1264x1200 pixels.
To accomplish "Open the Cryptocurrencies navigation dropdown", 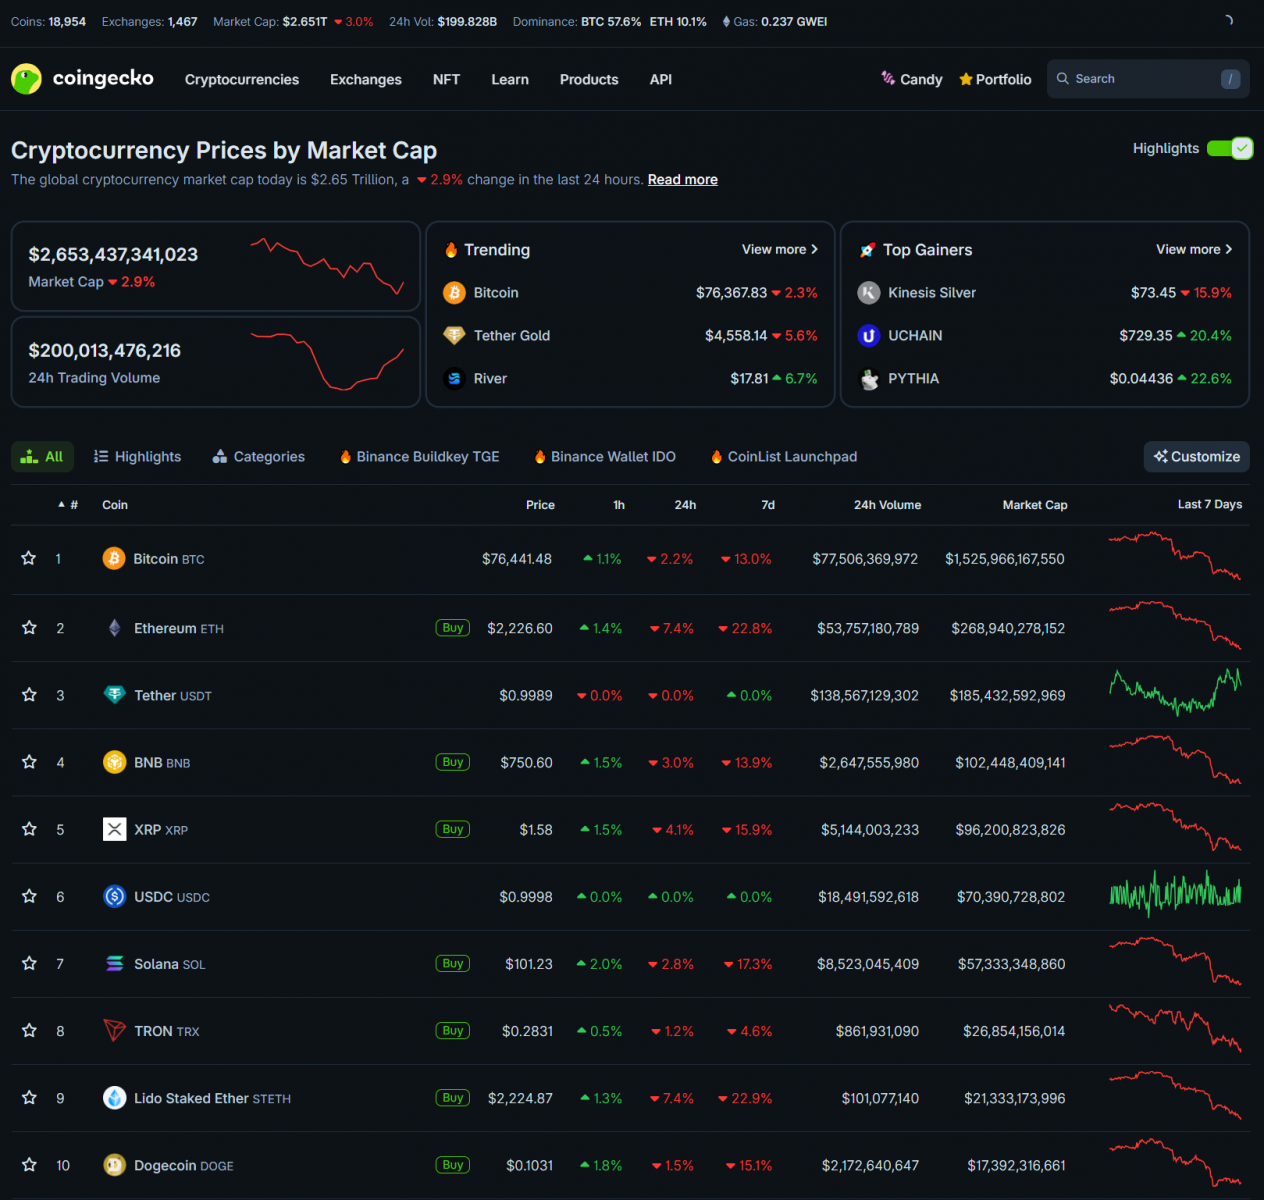I will (x=241, y=79).
